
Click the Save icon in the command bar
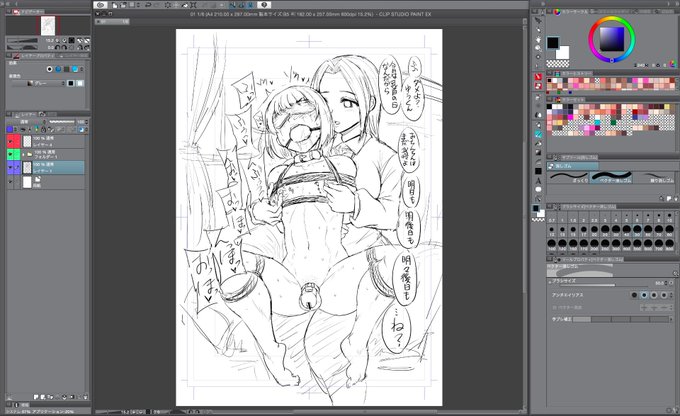132,5
